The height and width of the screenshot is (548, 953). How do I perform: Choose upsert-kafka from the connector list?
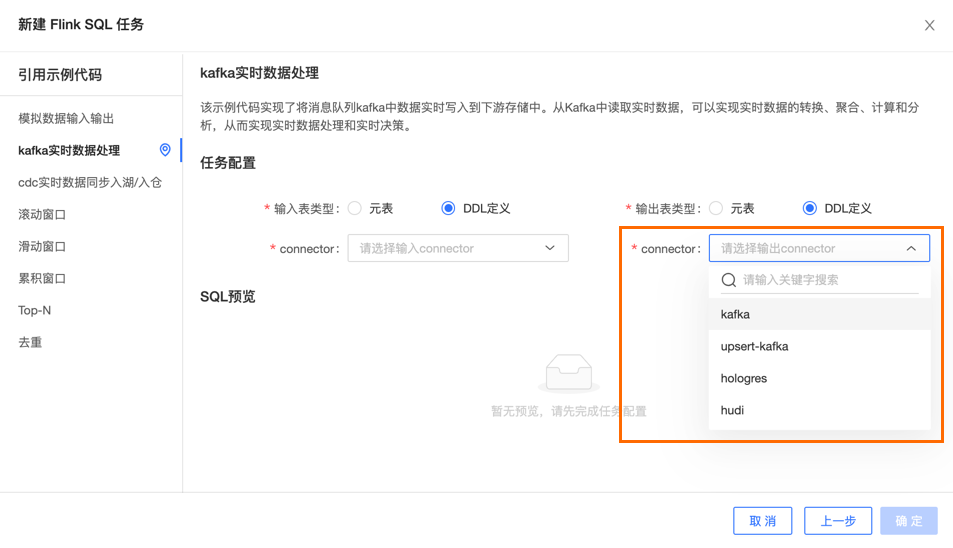pos(819,346)
